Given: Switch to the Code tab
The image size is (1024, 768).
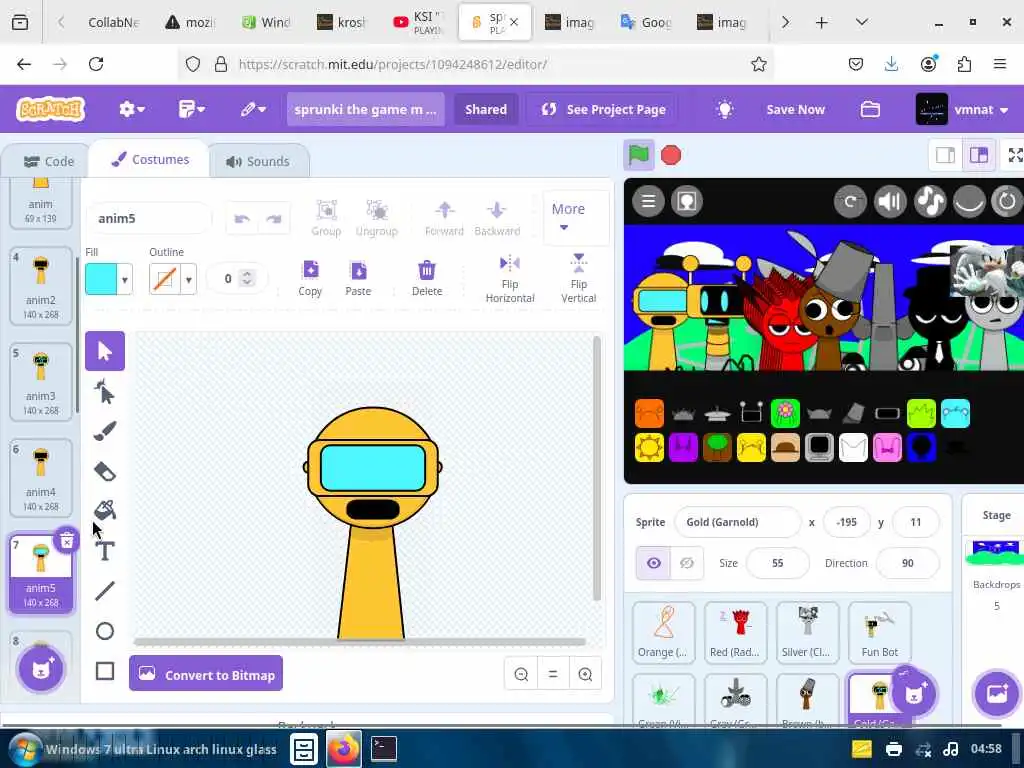Looking at the screenshot, I should point(48,161).
